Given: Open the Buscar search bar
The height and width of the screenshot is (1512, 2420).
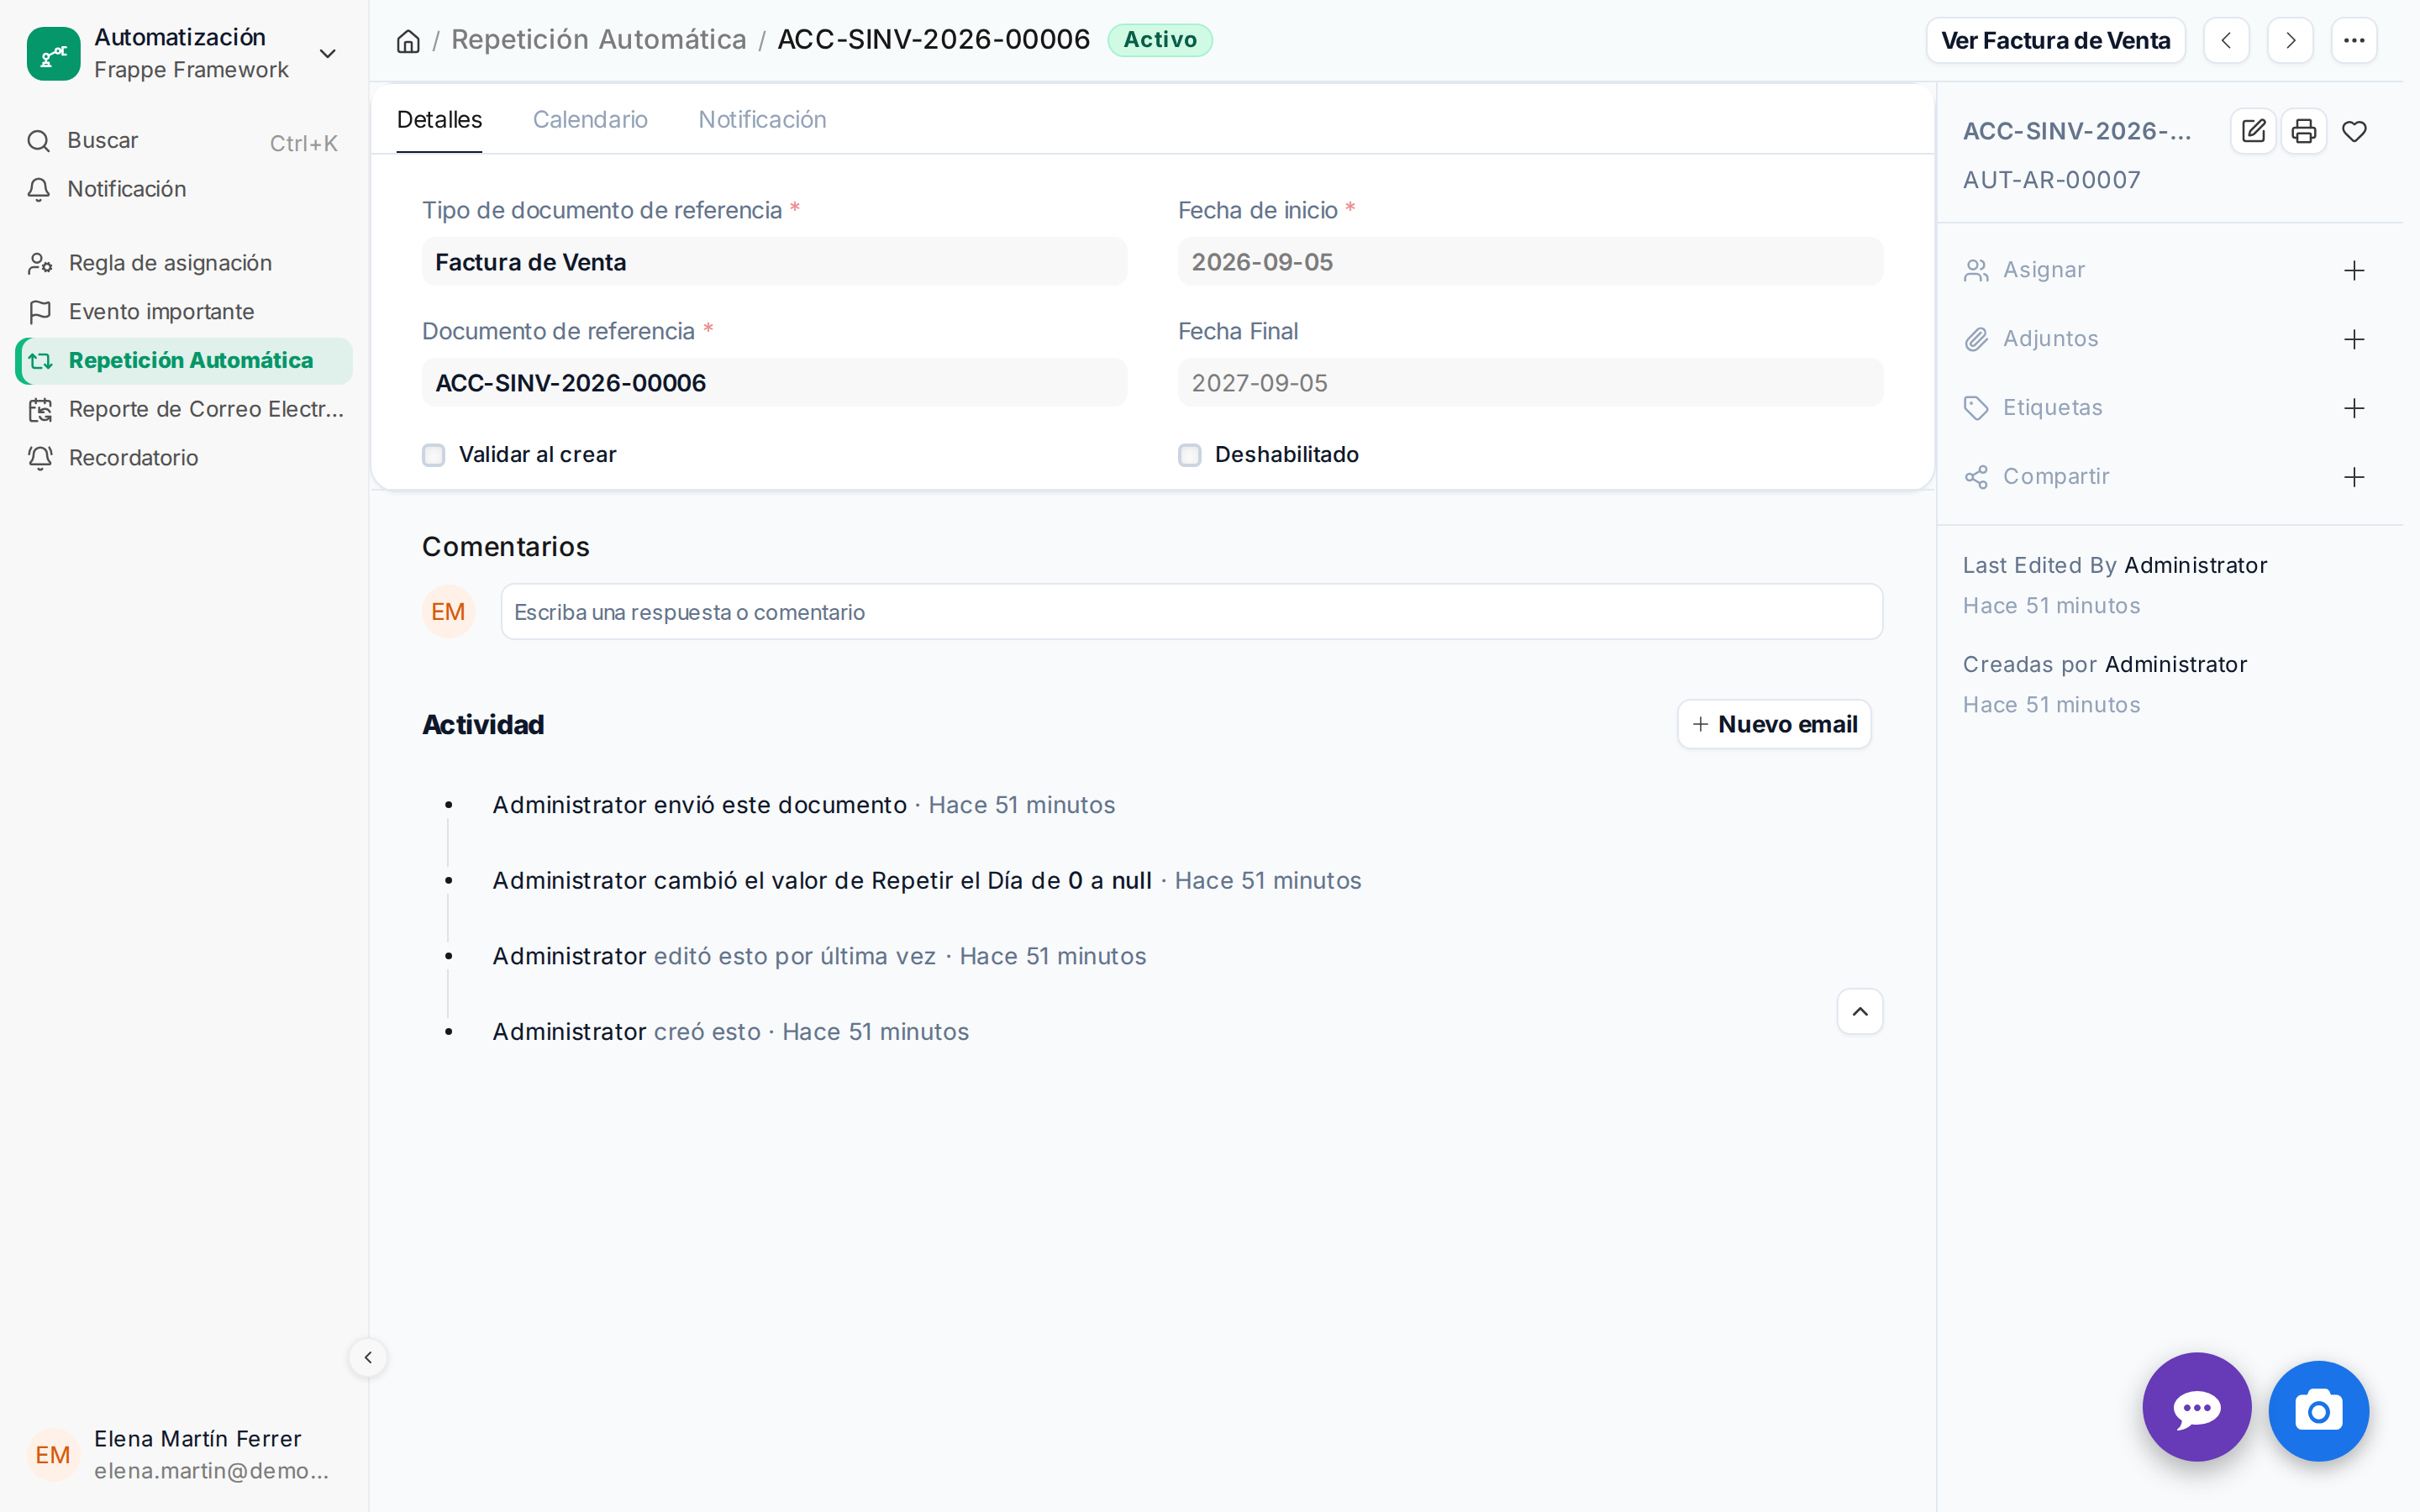Looking at the screenshot, I should 184,141.
